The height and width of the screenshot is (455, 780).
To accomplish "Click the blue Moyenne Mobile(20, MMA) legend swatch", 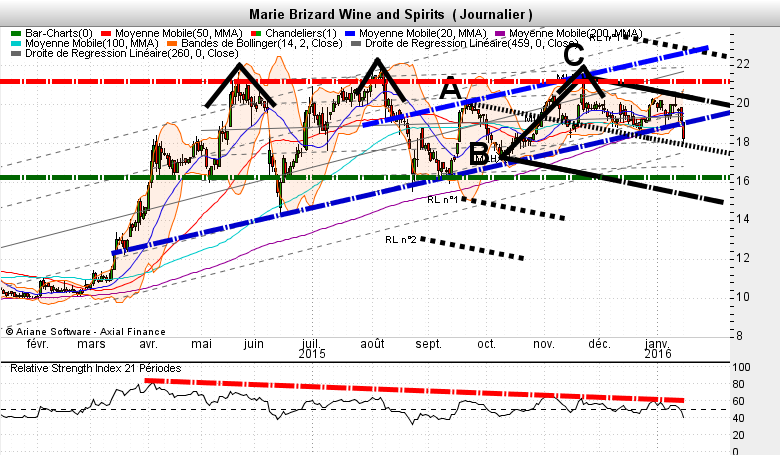I will click(350, 33).
